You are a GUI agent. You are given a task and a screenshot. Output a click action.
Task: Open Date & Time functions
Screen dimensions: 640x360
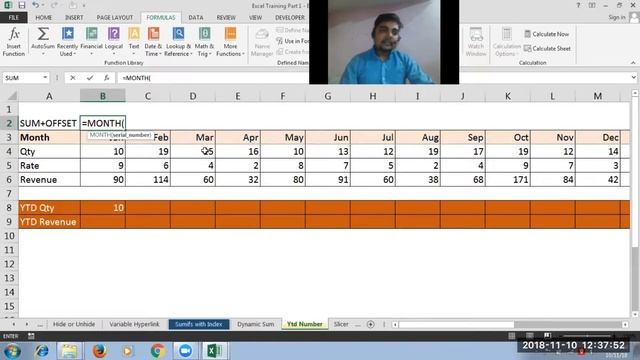coord(153,42)
